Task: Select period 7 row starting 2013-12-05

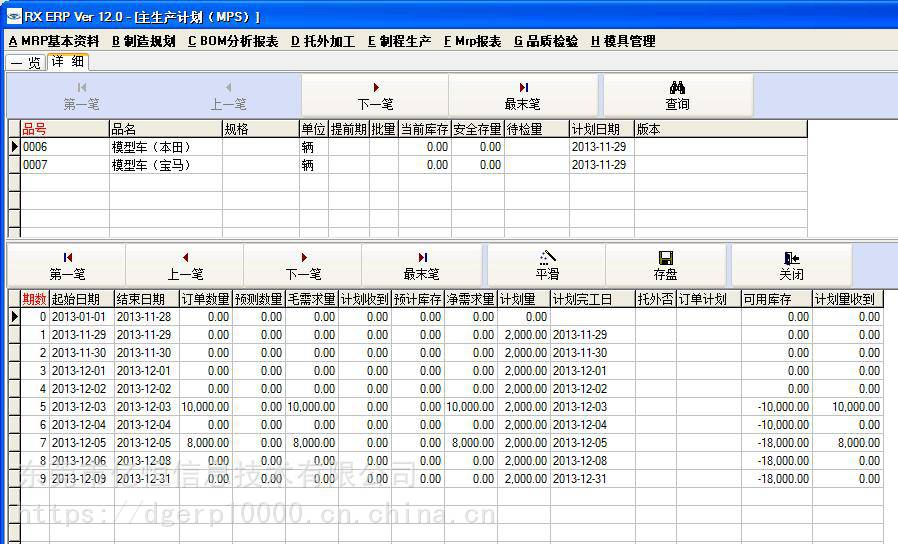Action: click(80, 443)
